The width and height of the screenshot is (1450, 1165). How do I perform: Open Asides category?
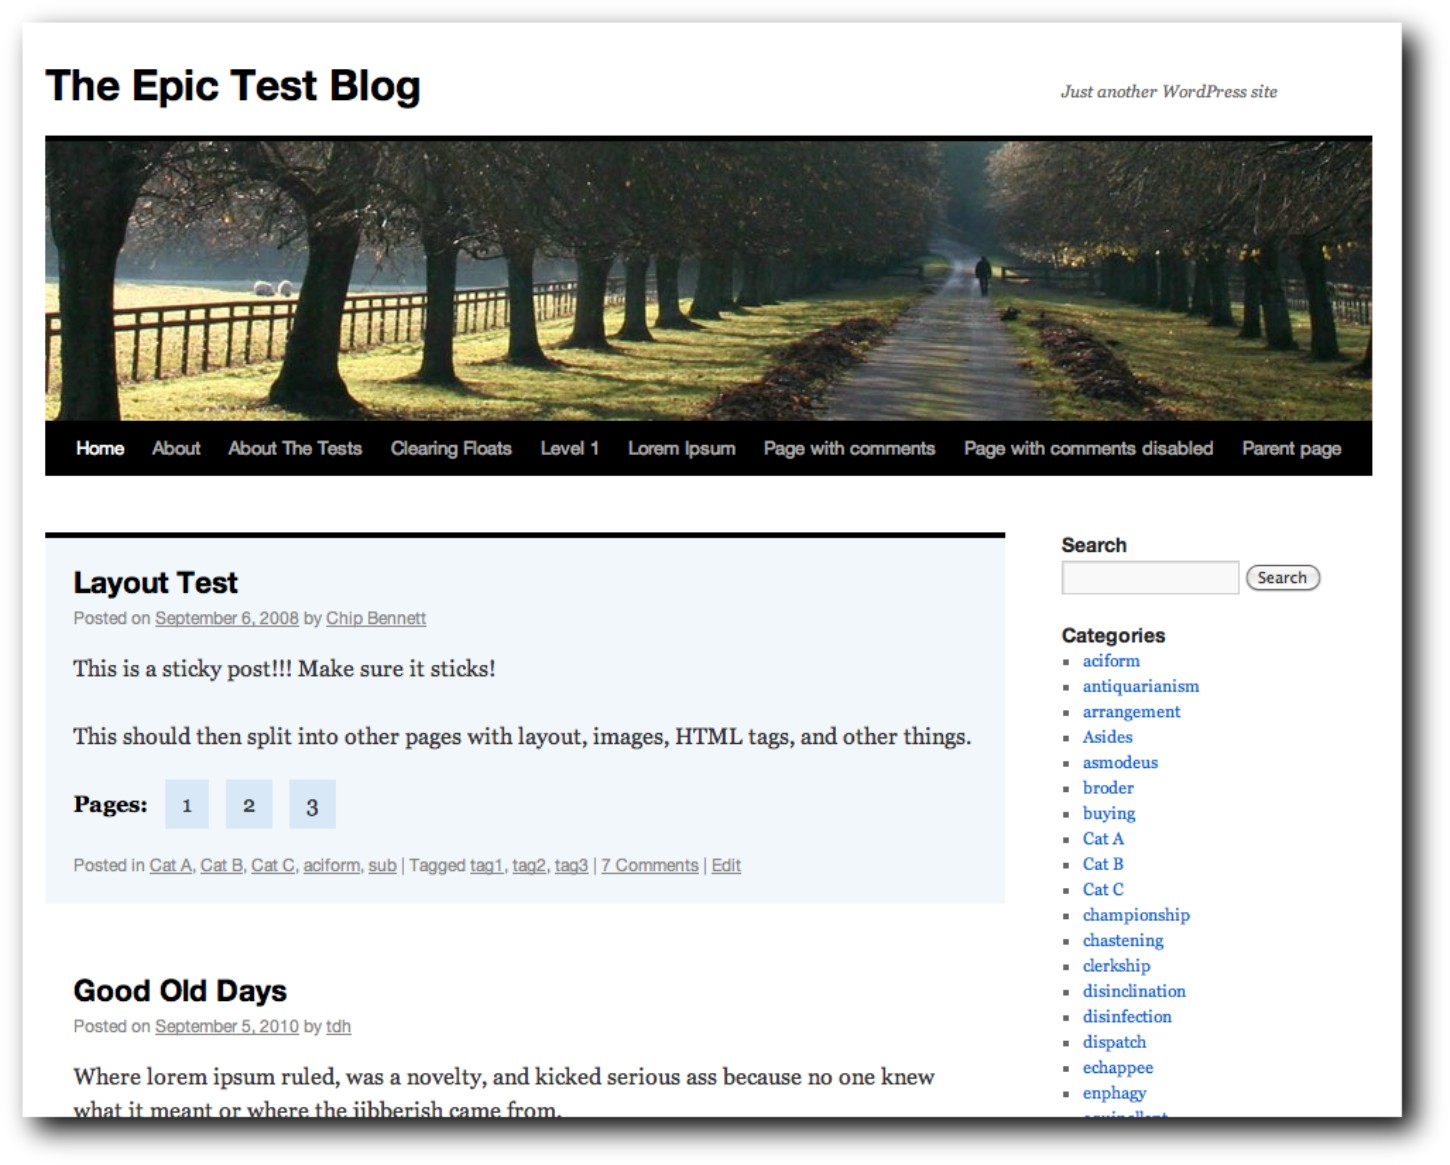1108,737
